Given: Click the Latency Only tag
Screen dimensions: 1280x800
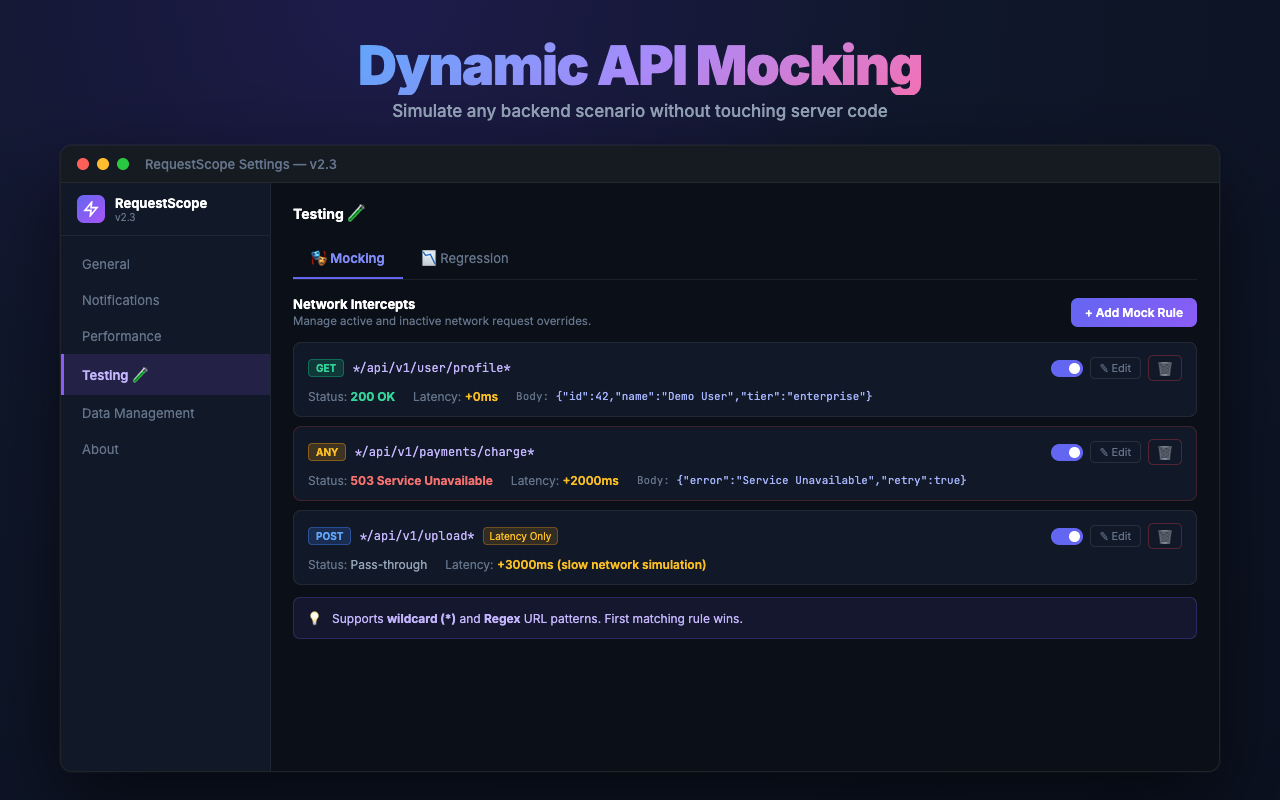Looking at the screenshot, I should [520, 536].
